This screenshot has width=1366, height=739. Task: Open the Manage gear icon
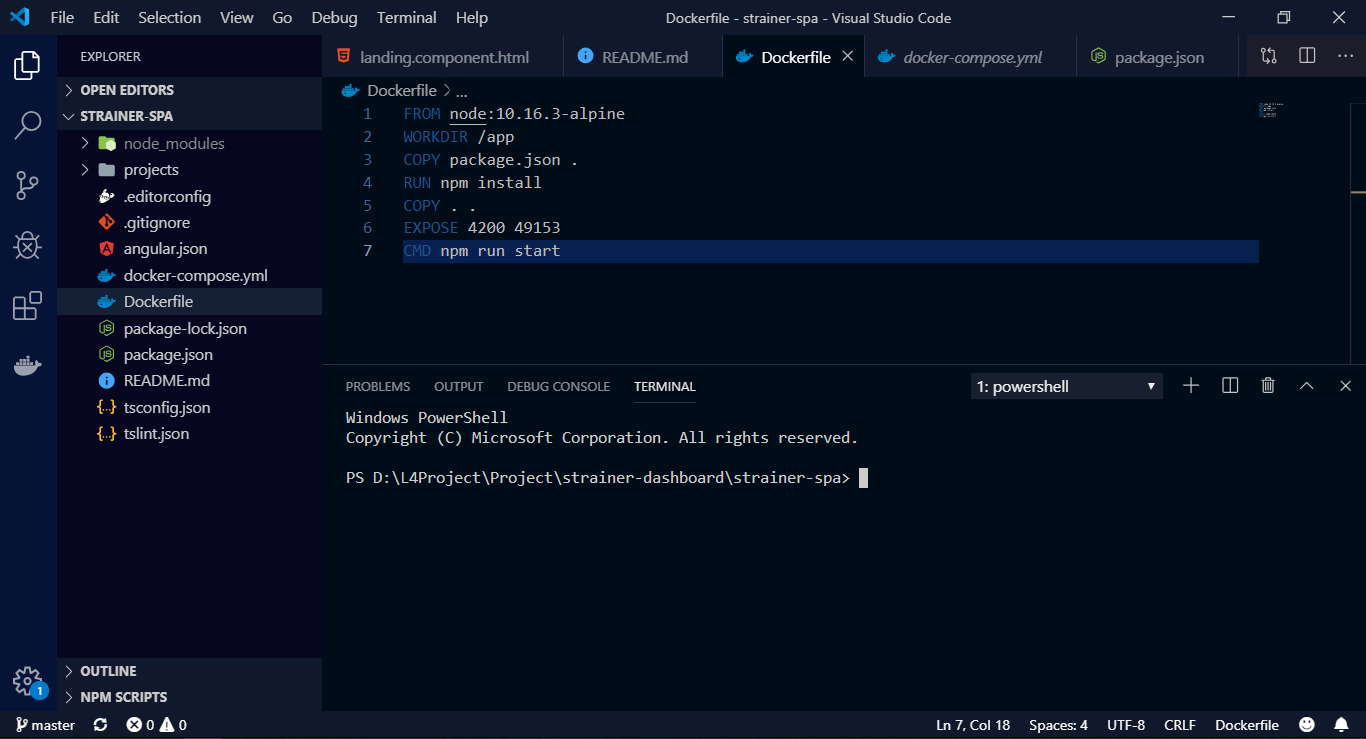27,681
